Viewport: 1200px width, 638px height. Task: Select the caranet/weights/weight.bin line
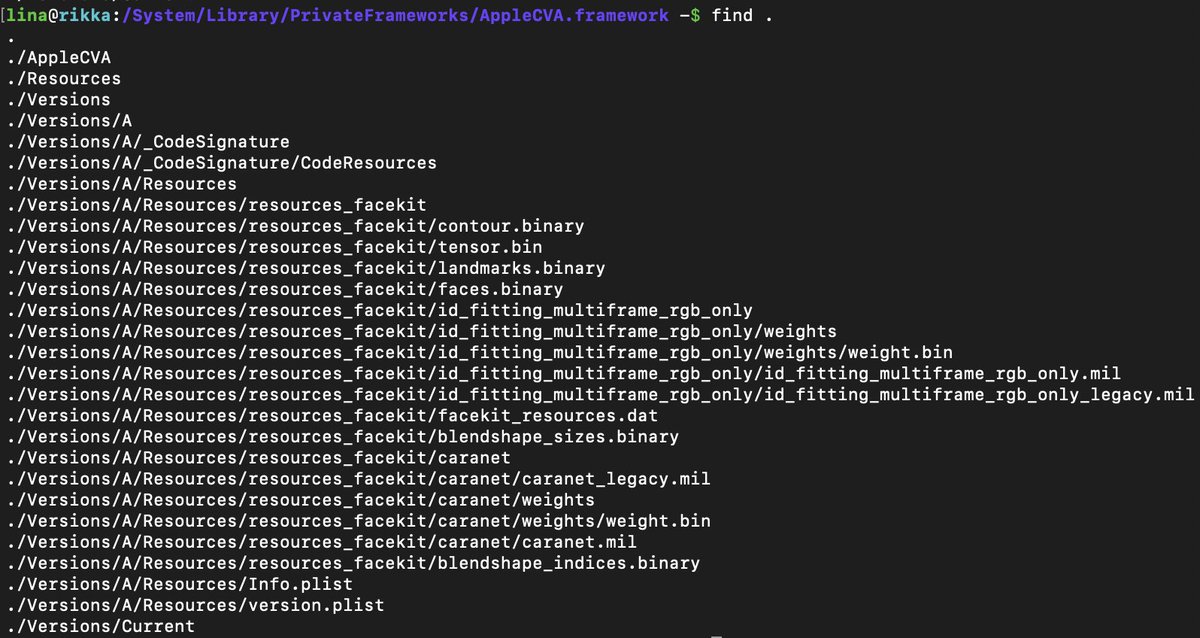[x=358, y=520]
